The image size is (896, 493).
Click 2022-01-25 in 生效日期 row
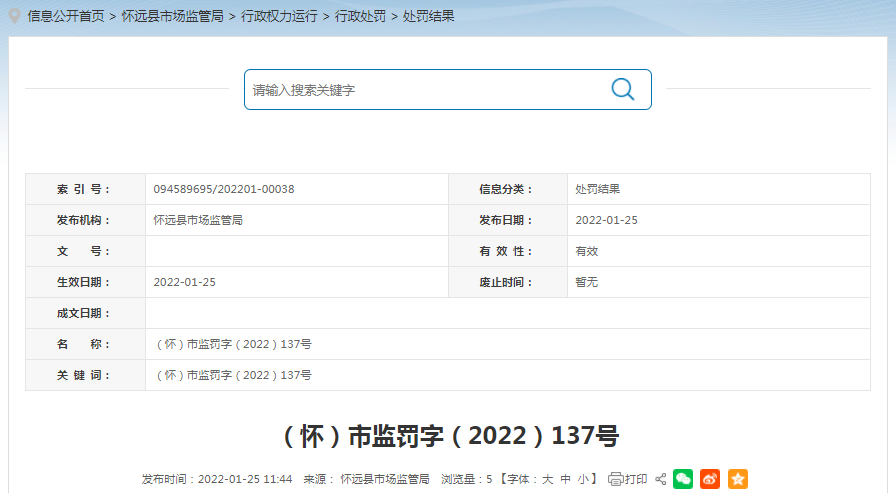point(185,282)
